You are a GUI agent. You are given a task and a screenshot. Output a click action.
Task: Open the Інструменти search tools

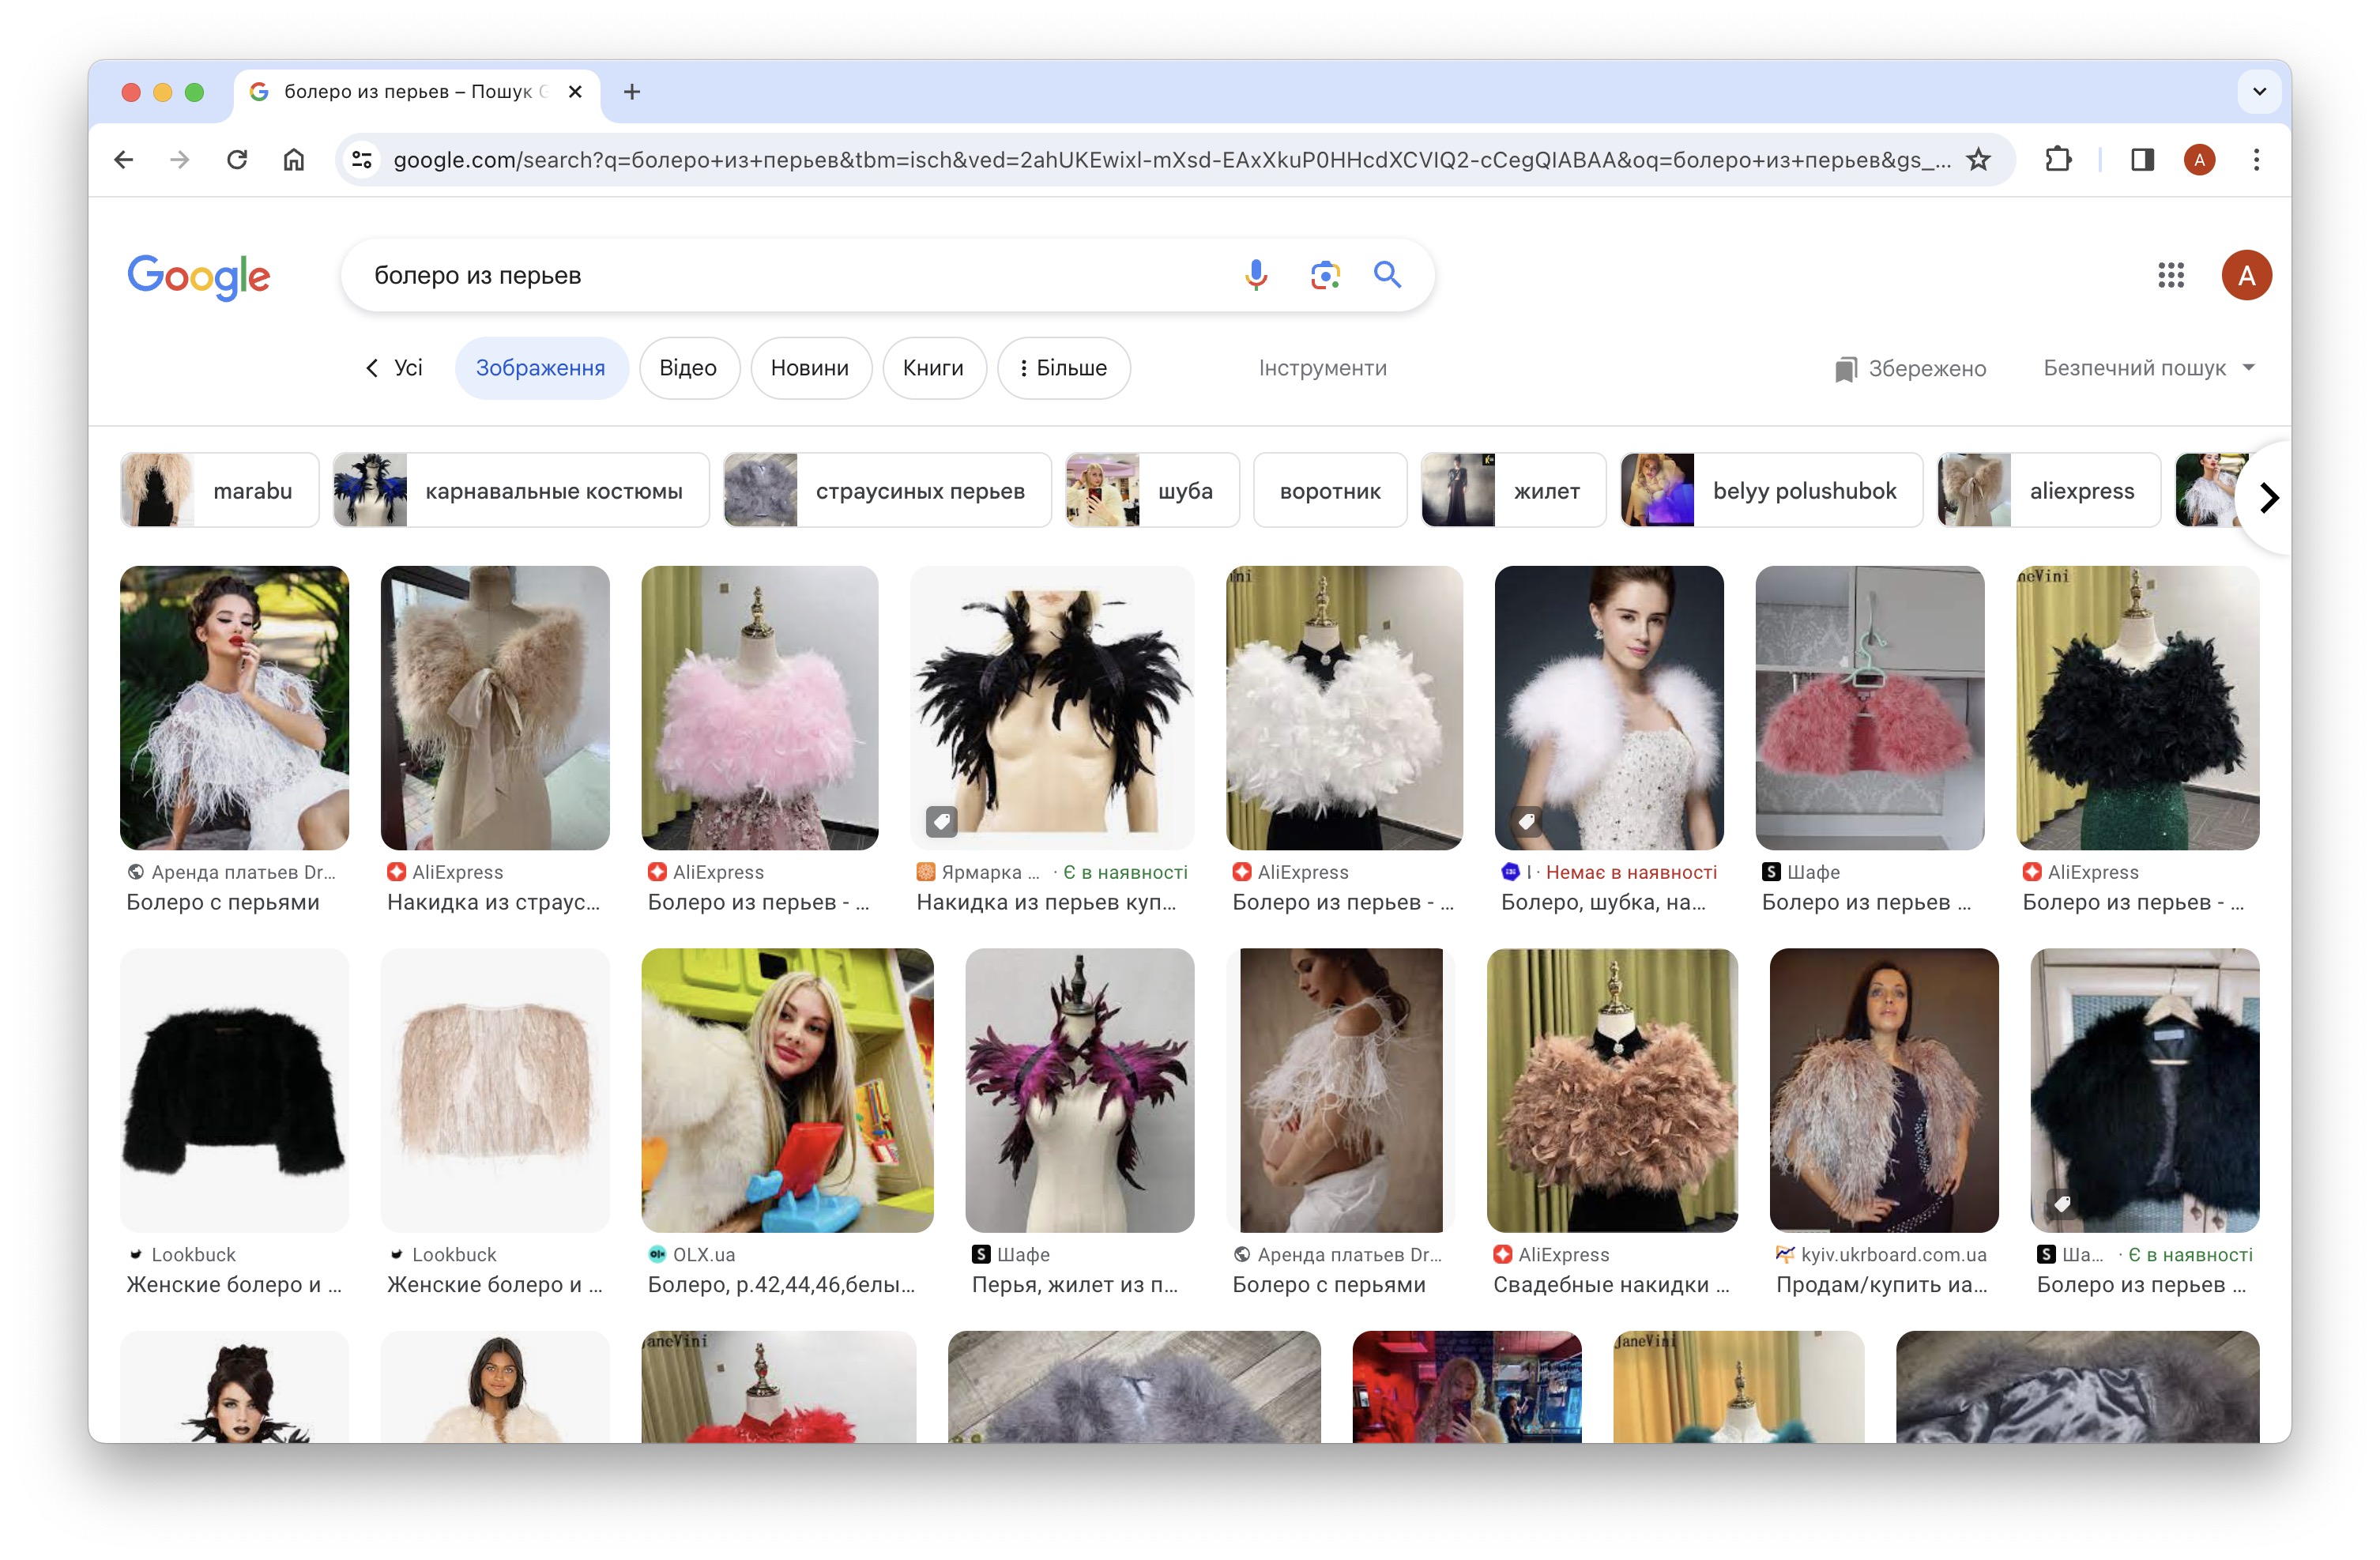(x=1321, y=368)
